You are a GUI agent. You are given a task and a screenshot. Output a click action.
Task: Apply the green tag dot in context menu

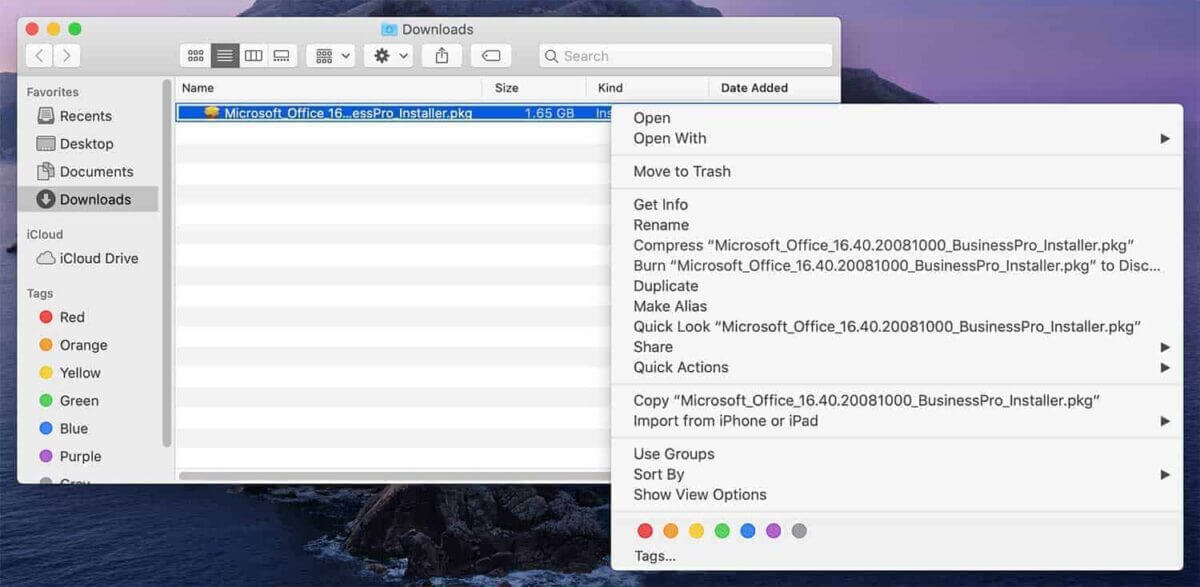coord(722,531)
